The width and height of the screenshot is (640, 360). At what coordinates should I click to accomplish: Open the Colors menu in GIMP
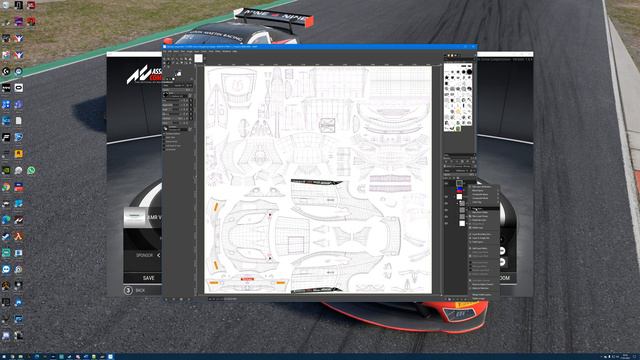tap(204, 51)
